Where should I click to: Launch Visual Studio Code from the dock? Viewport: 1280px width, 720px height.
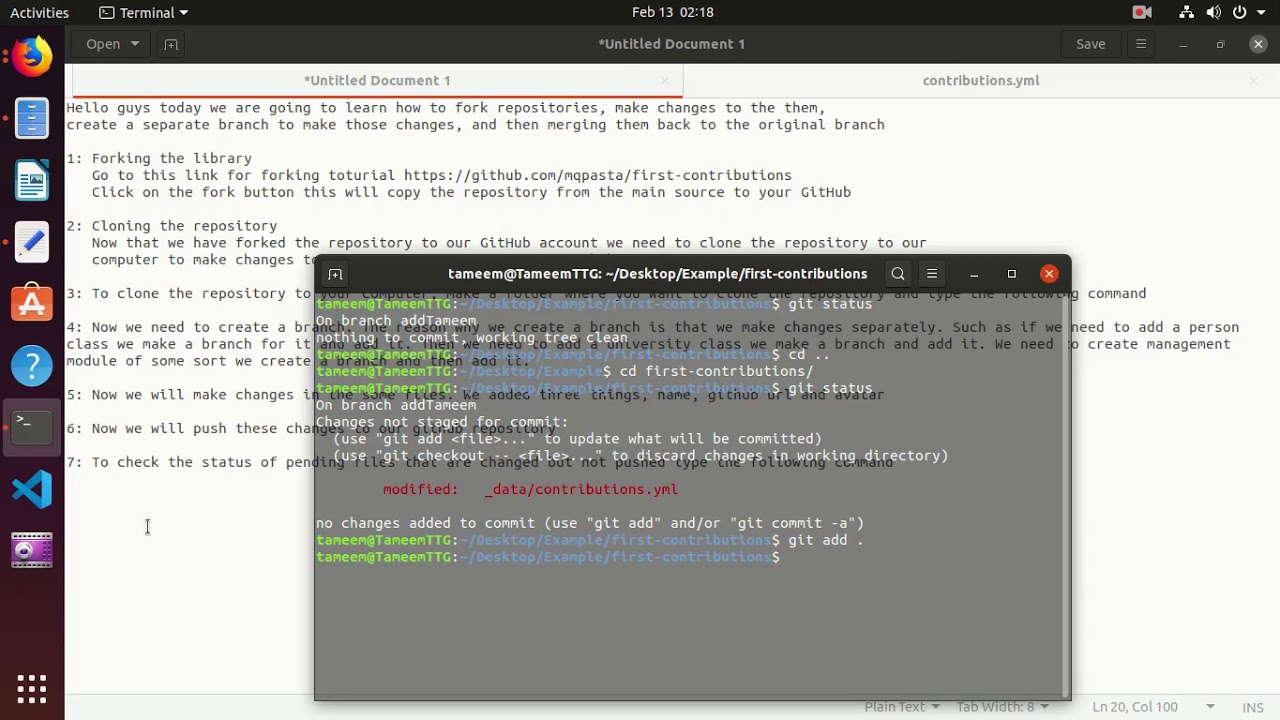(x=32, y=489)
